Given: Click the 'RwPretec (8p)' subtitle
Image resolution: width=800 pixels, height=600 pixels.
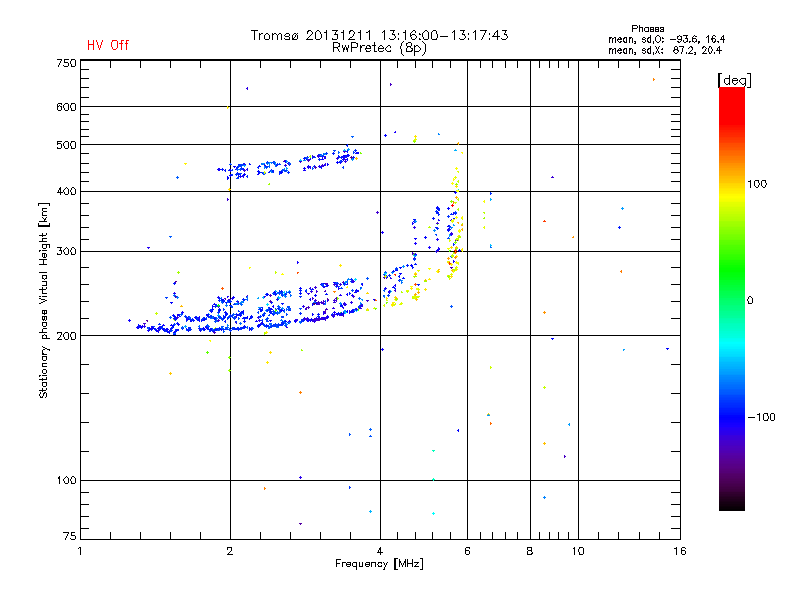Looking at the screenshot, I should pyautogui.click(x=379, y=48).
